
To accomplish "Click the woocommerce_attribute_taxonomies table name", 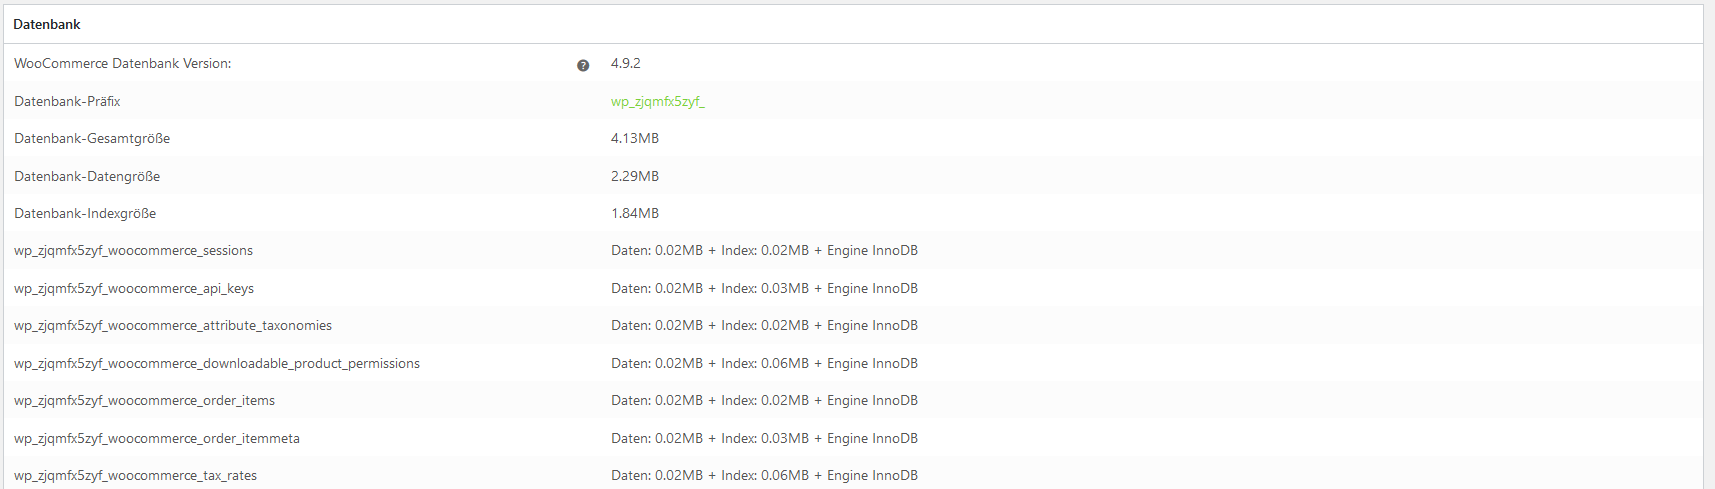I will click(x=173, y=325).
